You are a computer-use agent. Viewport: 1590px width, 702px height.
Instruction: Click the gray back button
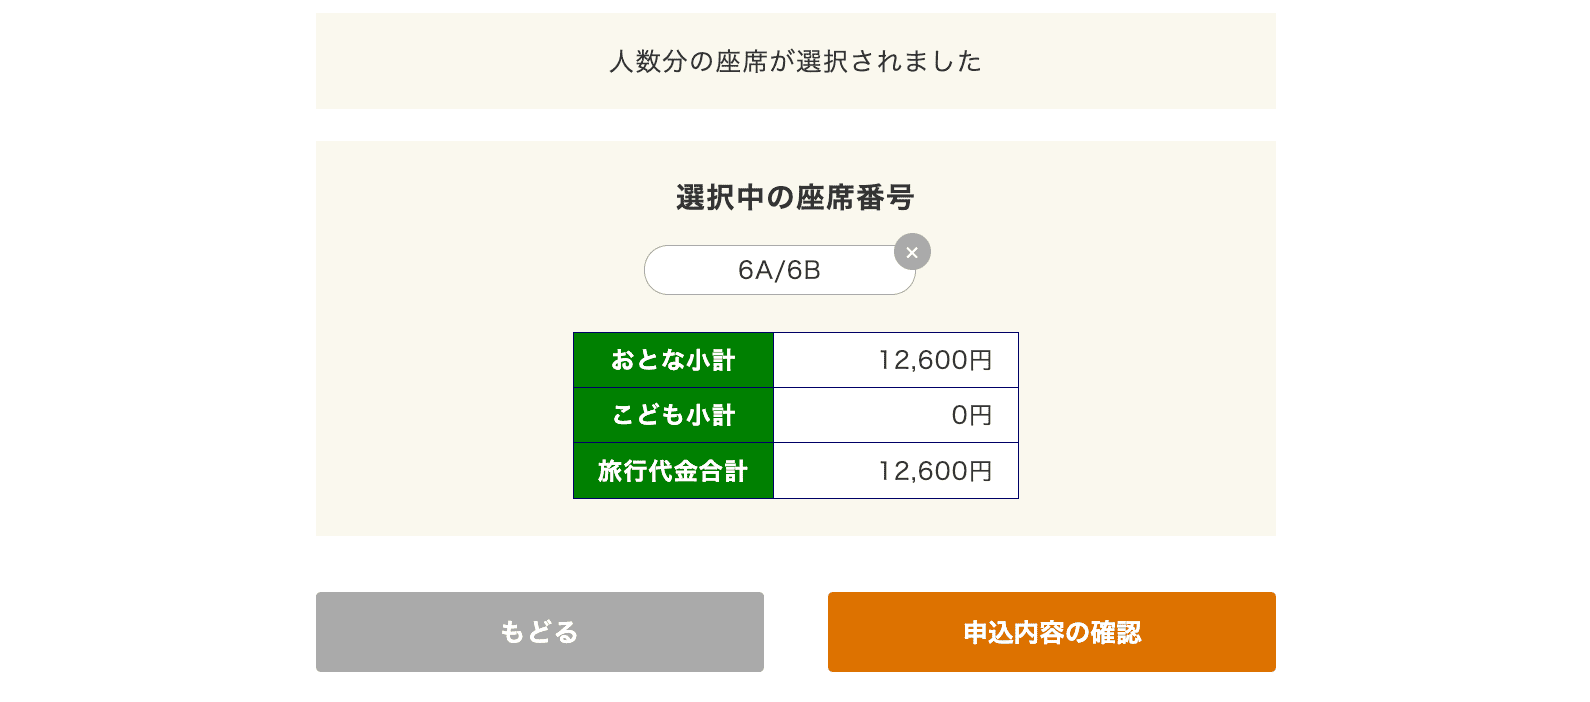coord(540,632)
